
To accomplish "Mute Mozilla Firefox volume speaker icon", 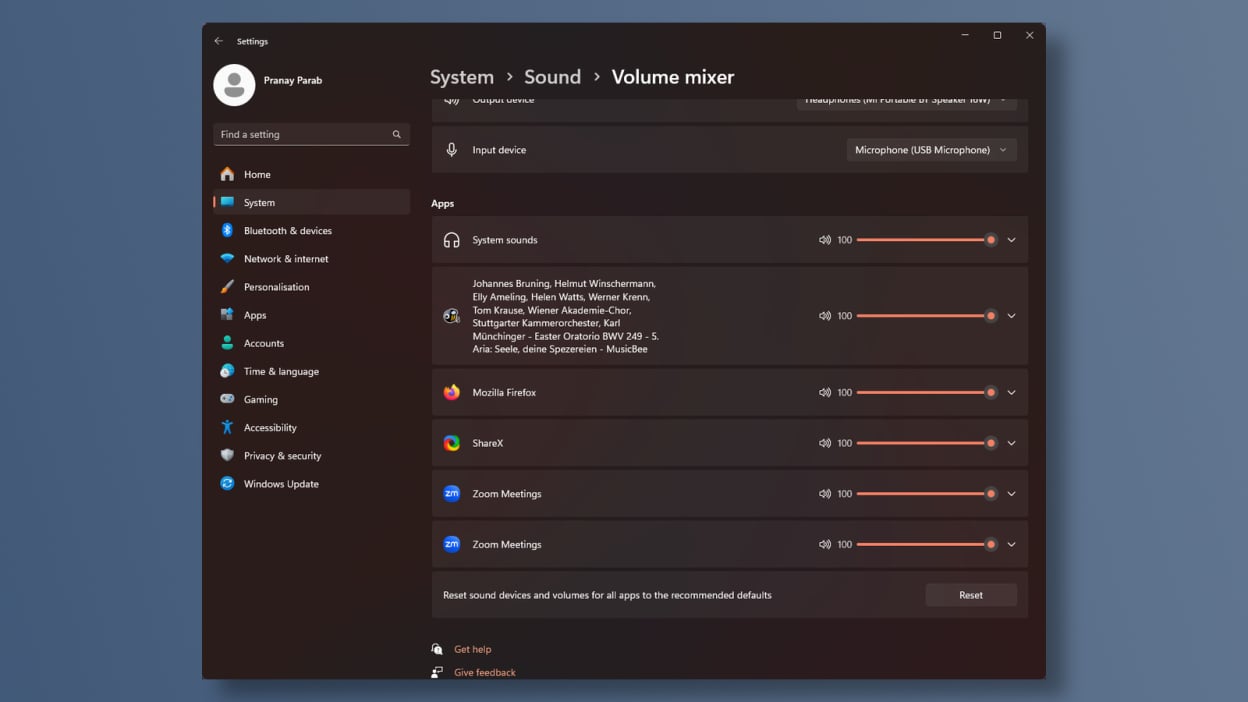I will (x=824, y=393).
